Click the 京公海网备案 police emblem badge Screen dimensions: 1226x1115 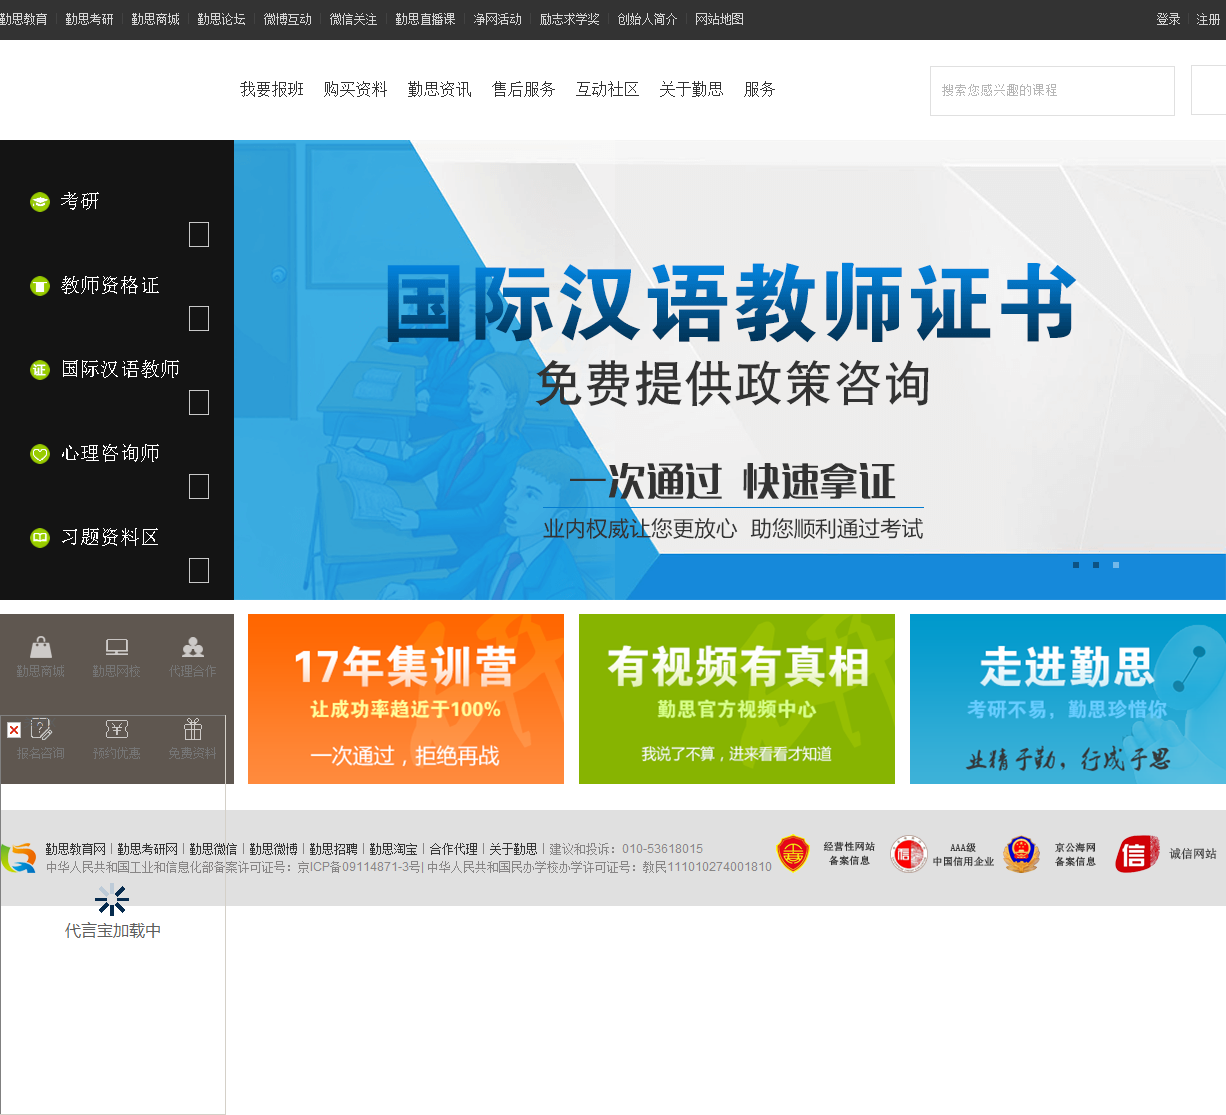point(1022,854)
